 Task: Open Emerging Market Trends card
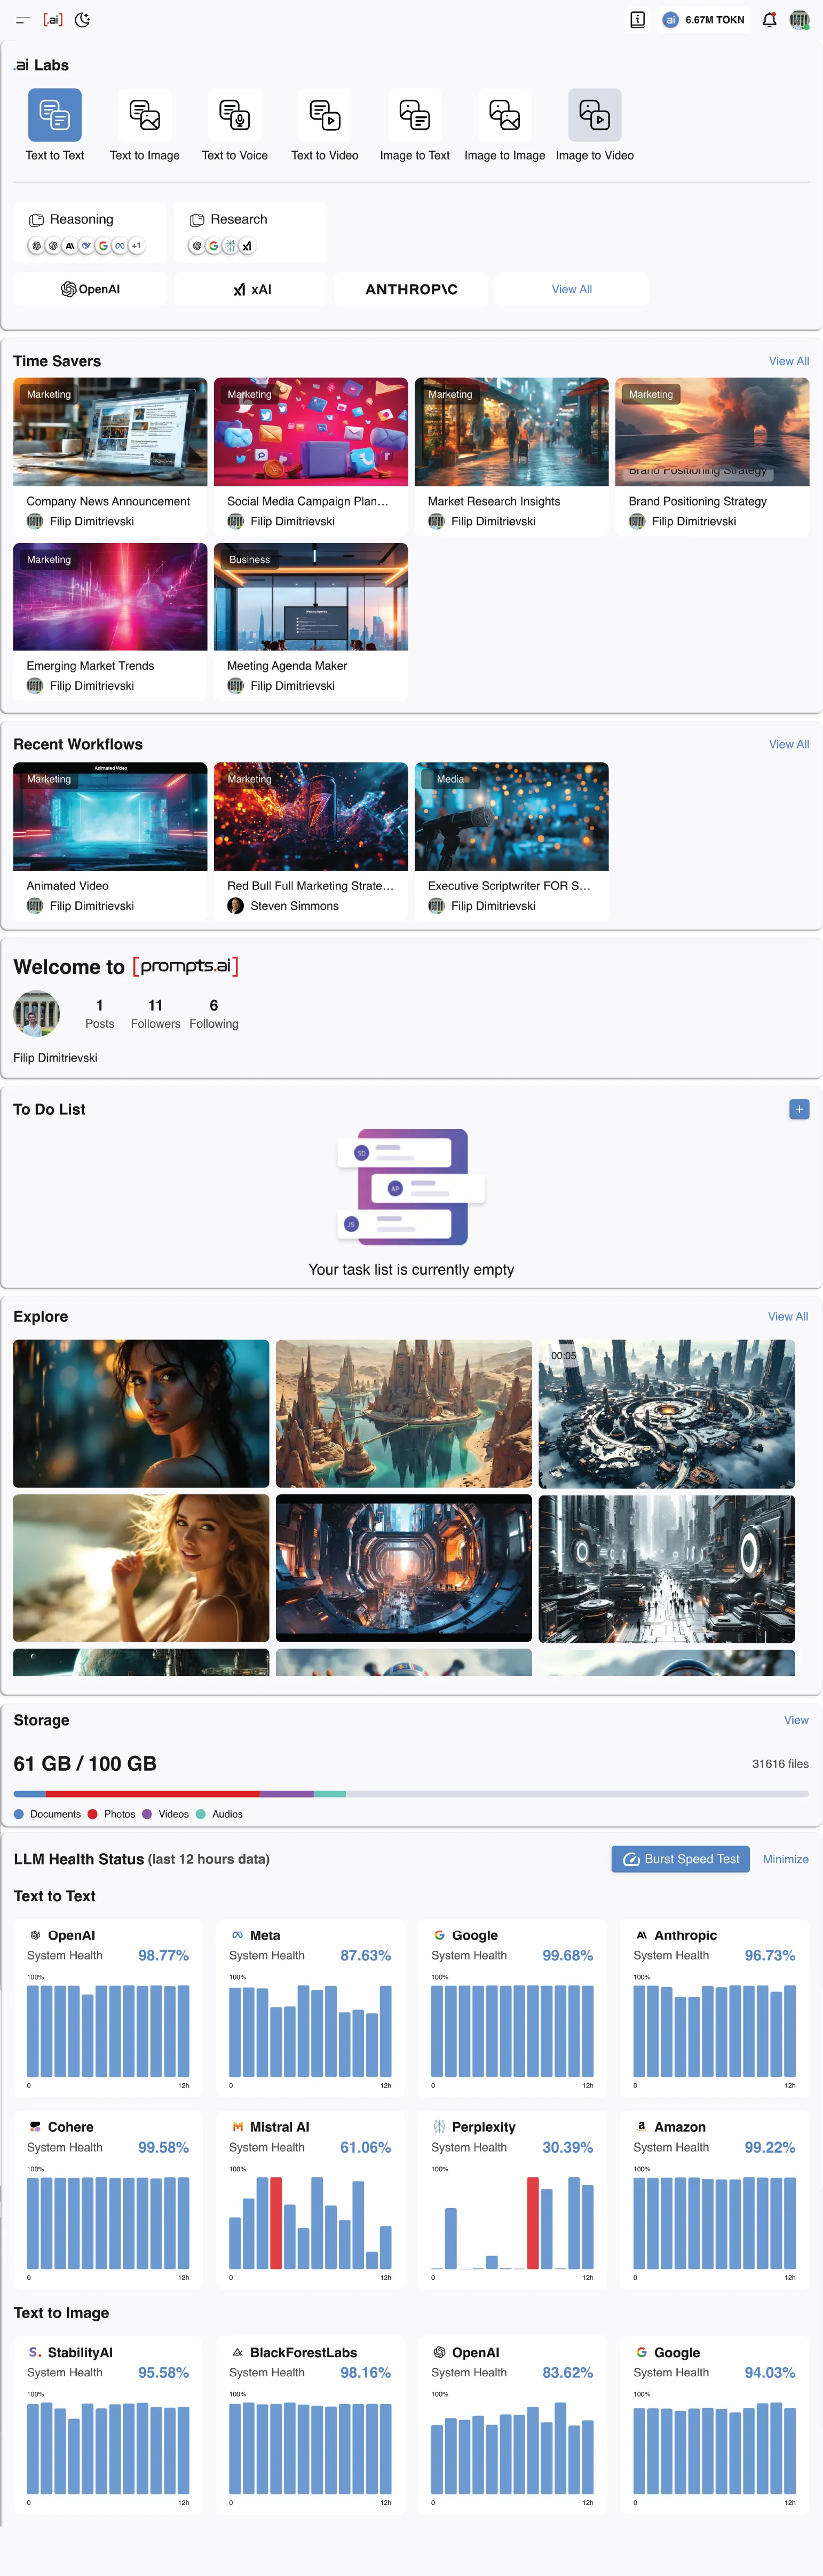(x=110, y=621)
